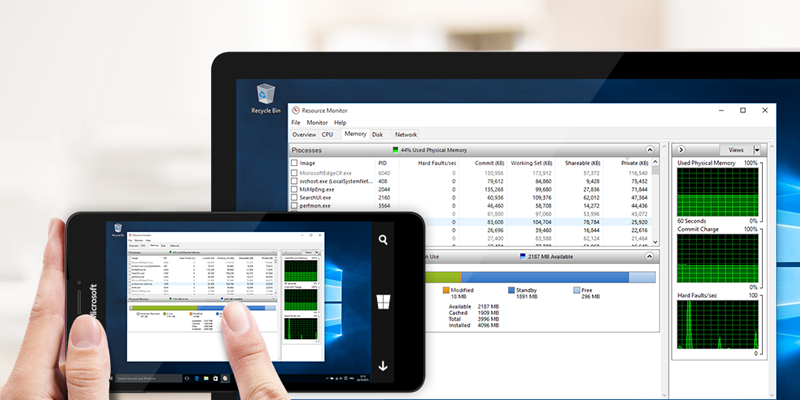This screenshot has height=400, width=800.
Task: Click the Commit Charge graph on monitor
Action: (x=717, y=258)
